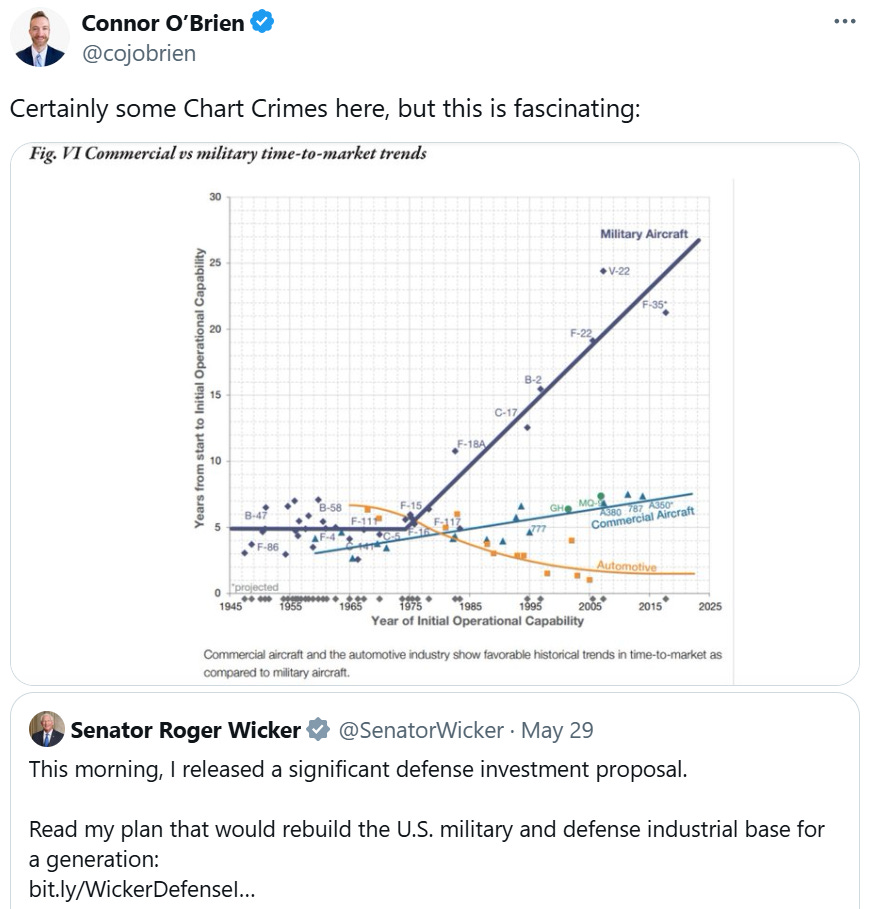Viewport: 870px width, 909px height.
Task: Open the May 29 timestamp link
Action: [x=557, y=731]
